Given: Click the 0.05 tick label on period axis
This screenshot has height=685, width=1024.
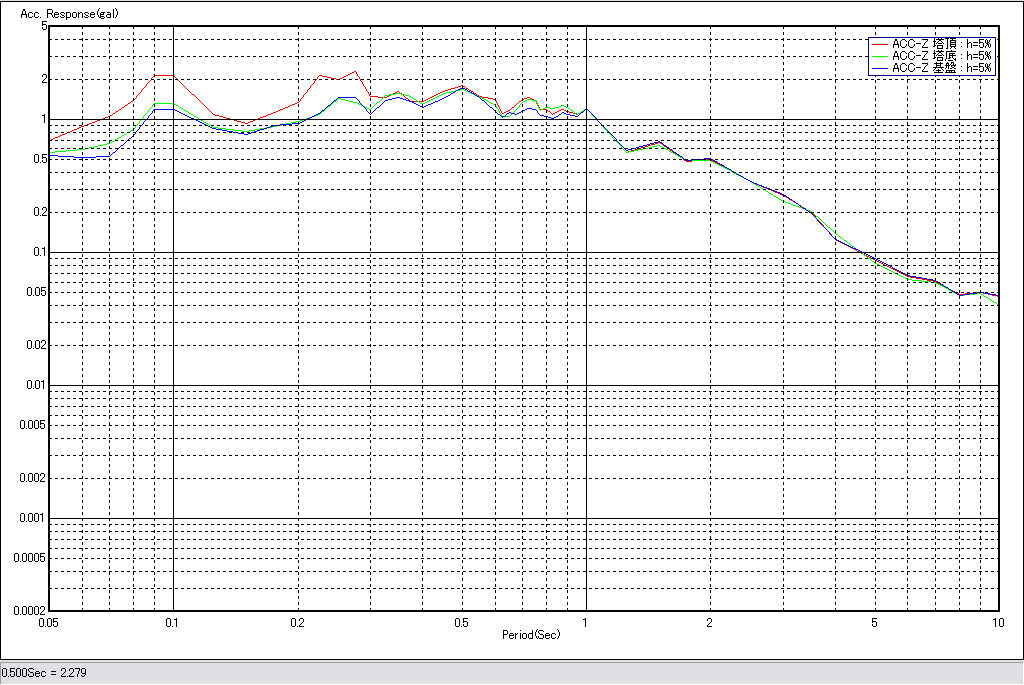Looking at the screenshot, I should [48, 622].
